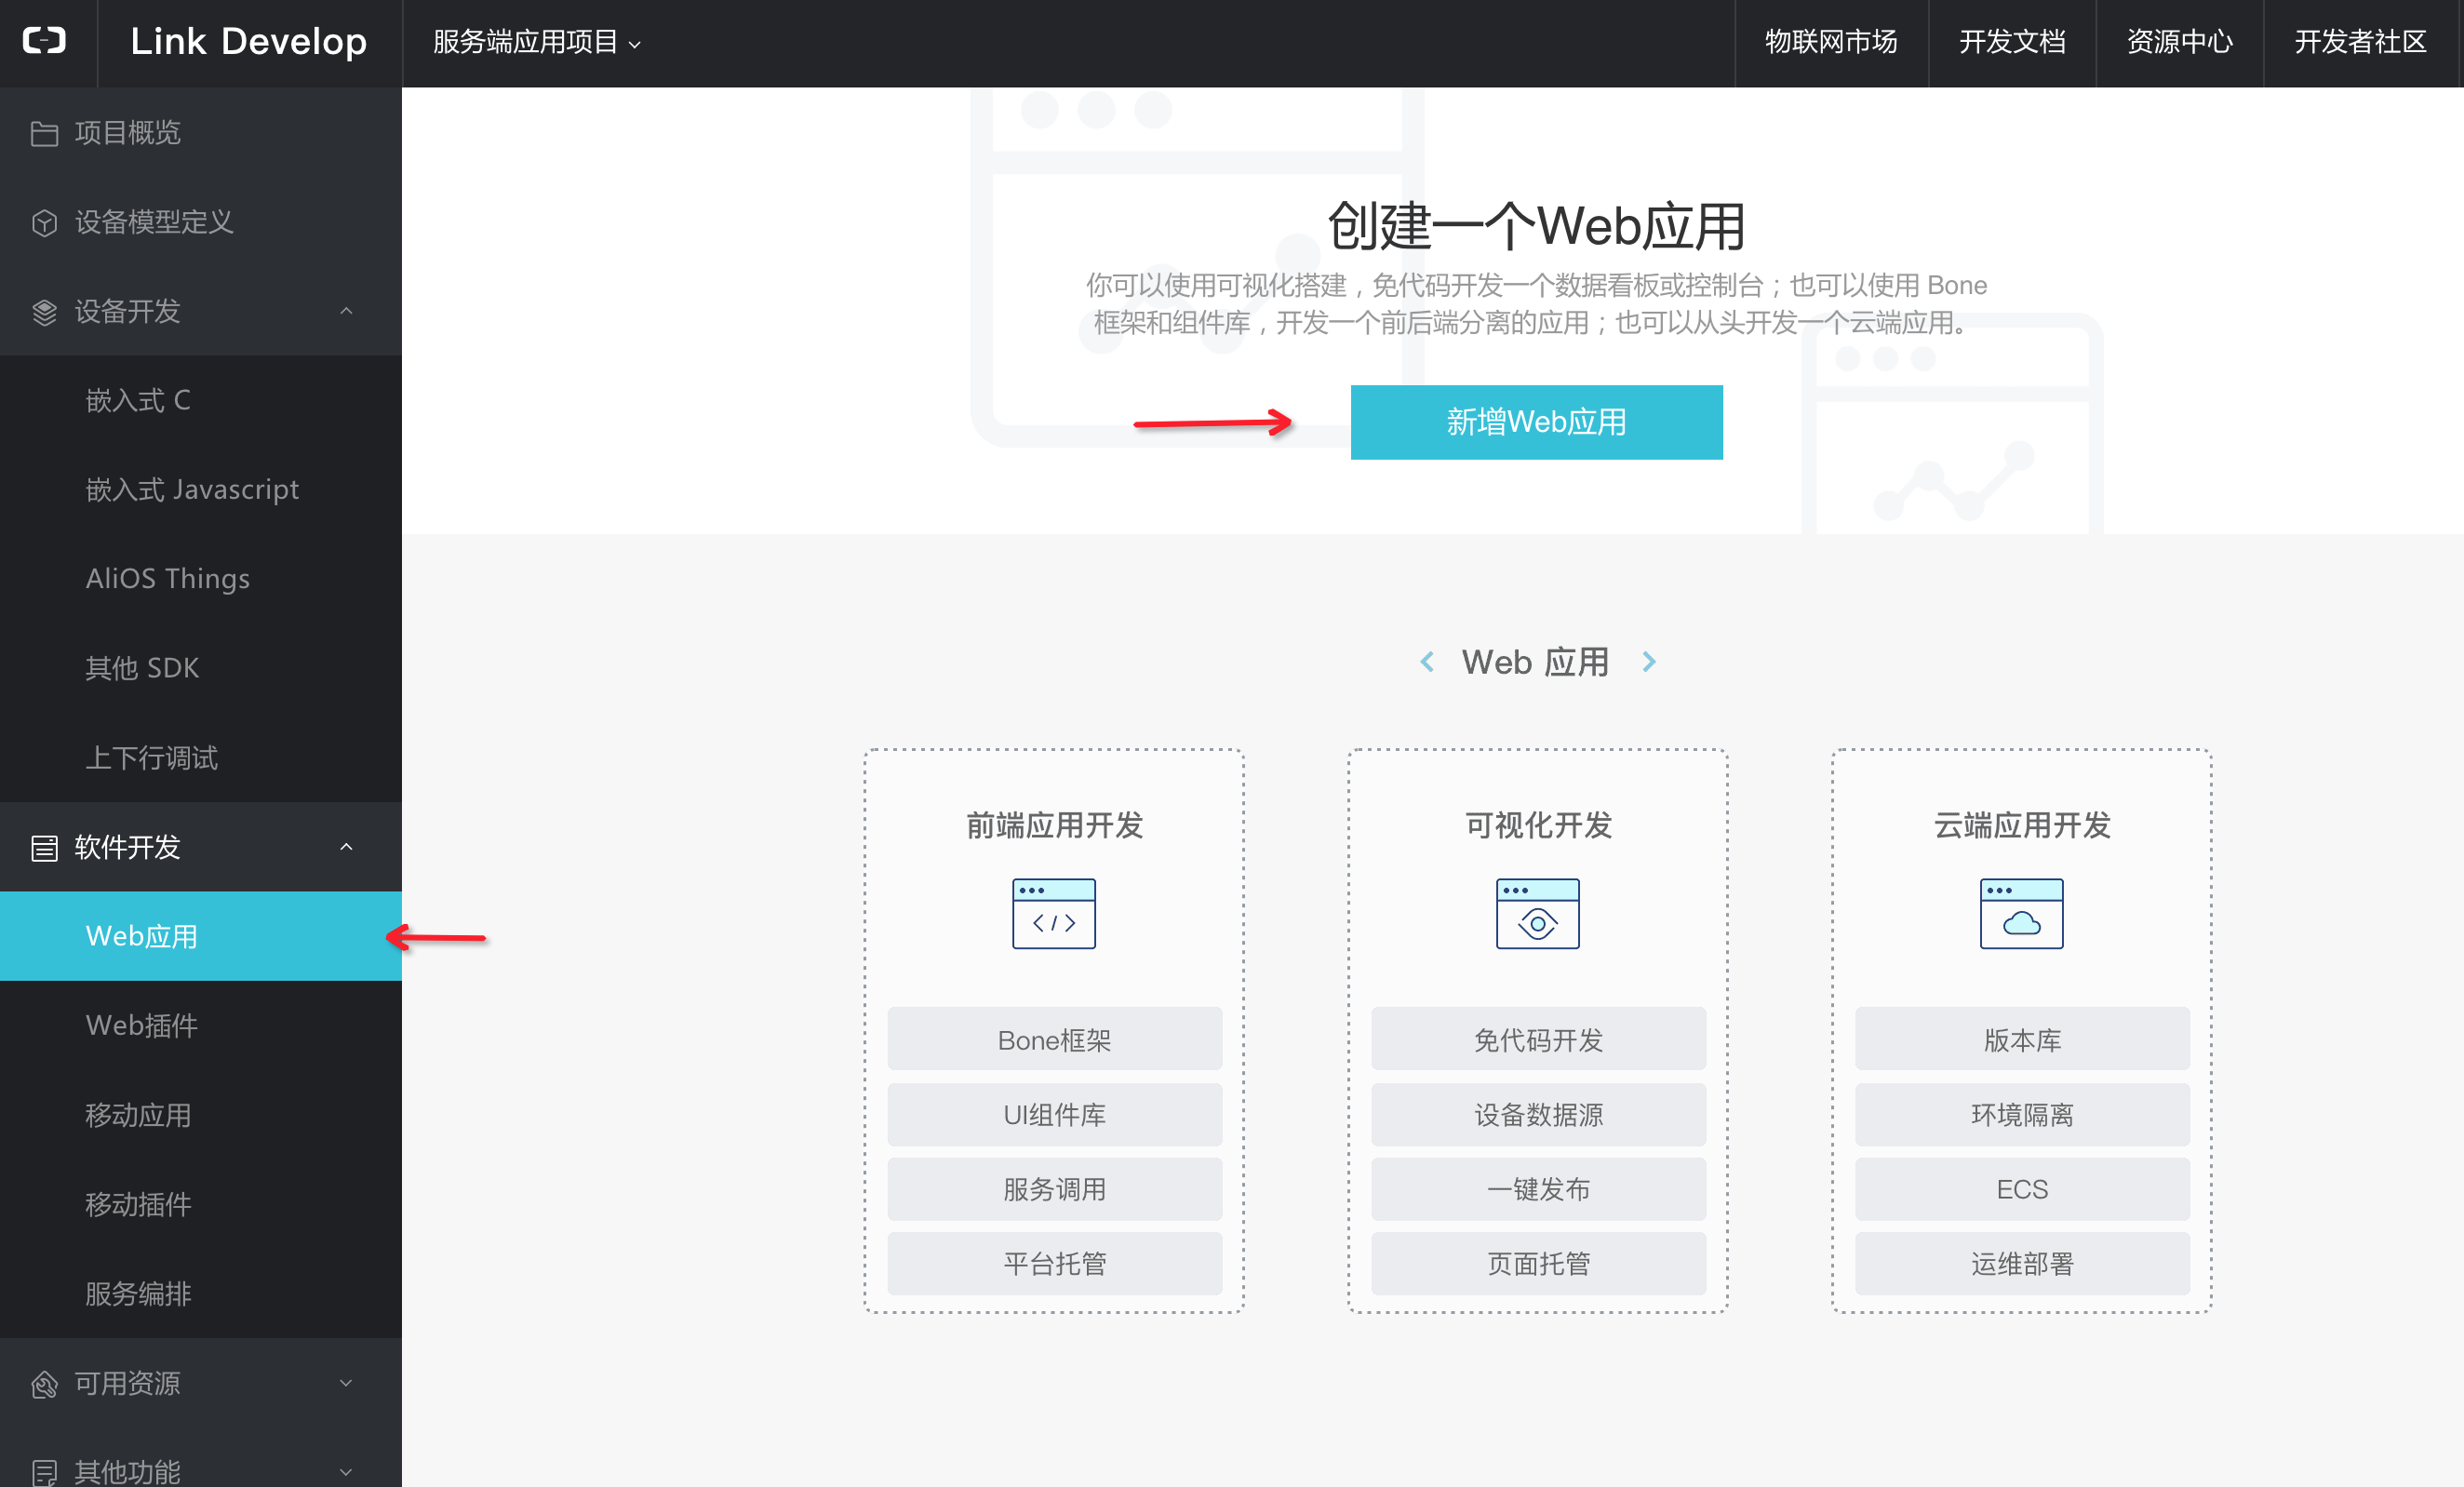Click the 页面托管 button
This screenshot has width=2464, height=1487.
(x=1538, y=1264)
